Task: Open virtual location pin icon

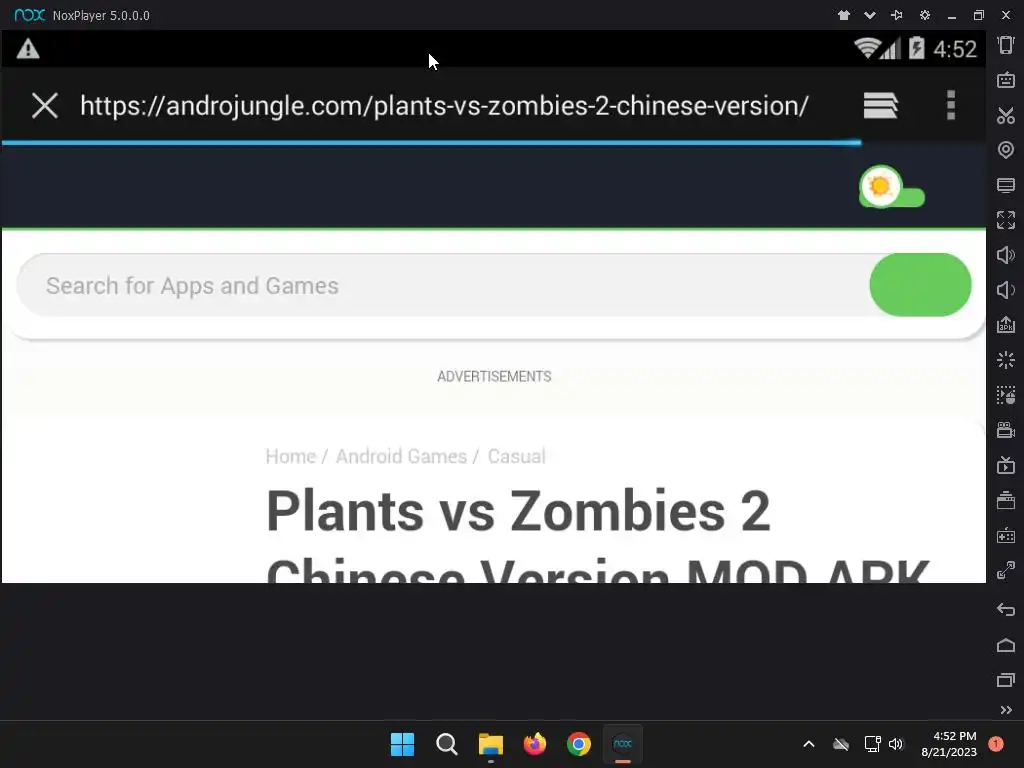Action: click(x=1006, y=150)
